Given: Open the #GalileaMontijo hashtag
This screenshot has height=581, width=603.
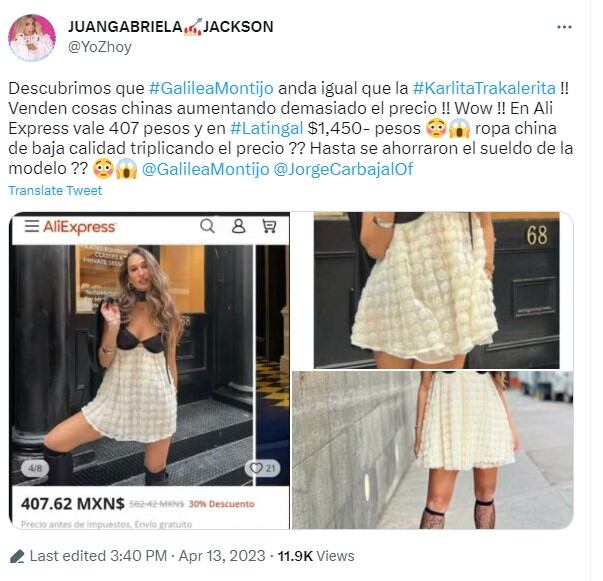Looking at the screenshot, I should coord(211,88).
